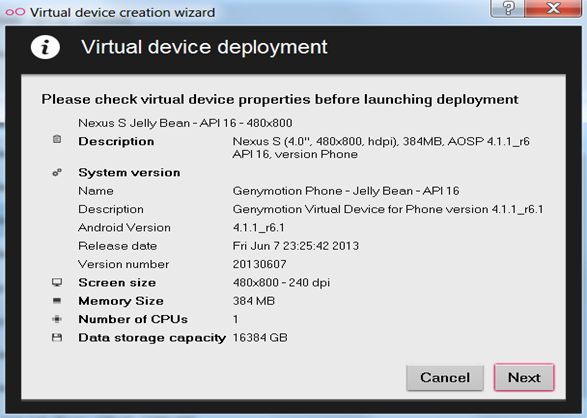Image resolution: width=587 pixels, height=418 pixels.
Task: Click the version number '20130607'
Action: point(259,264)
